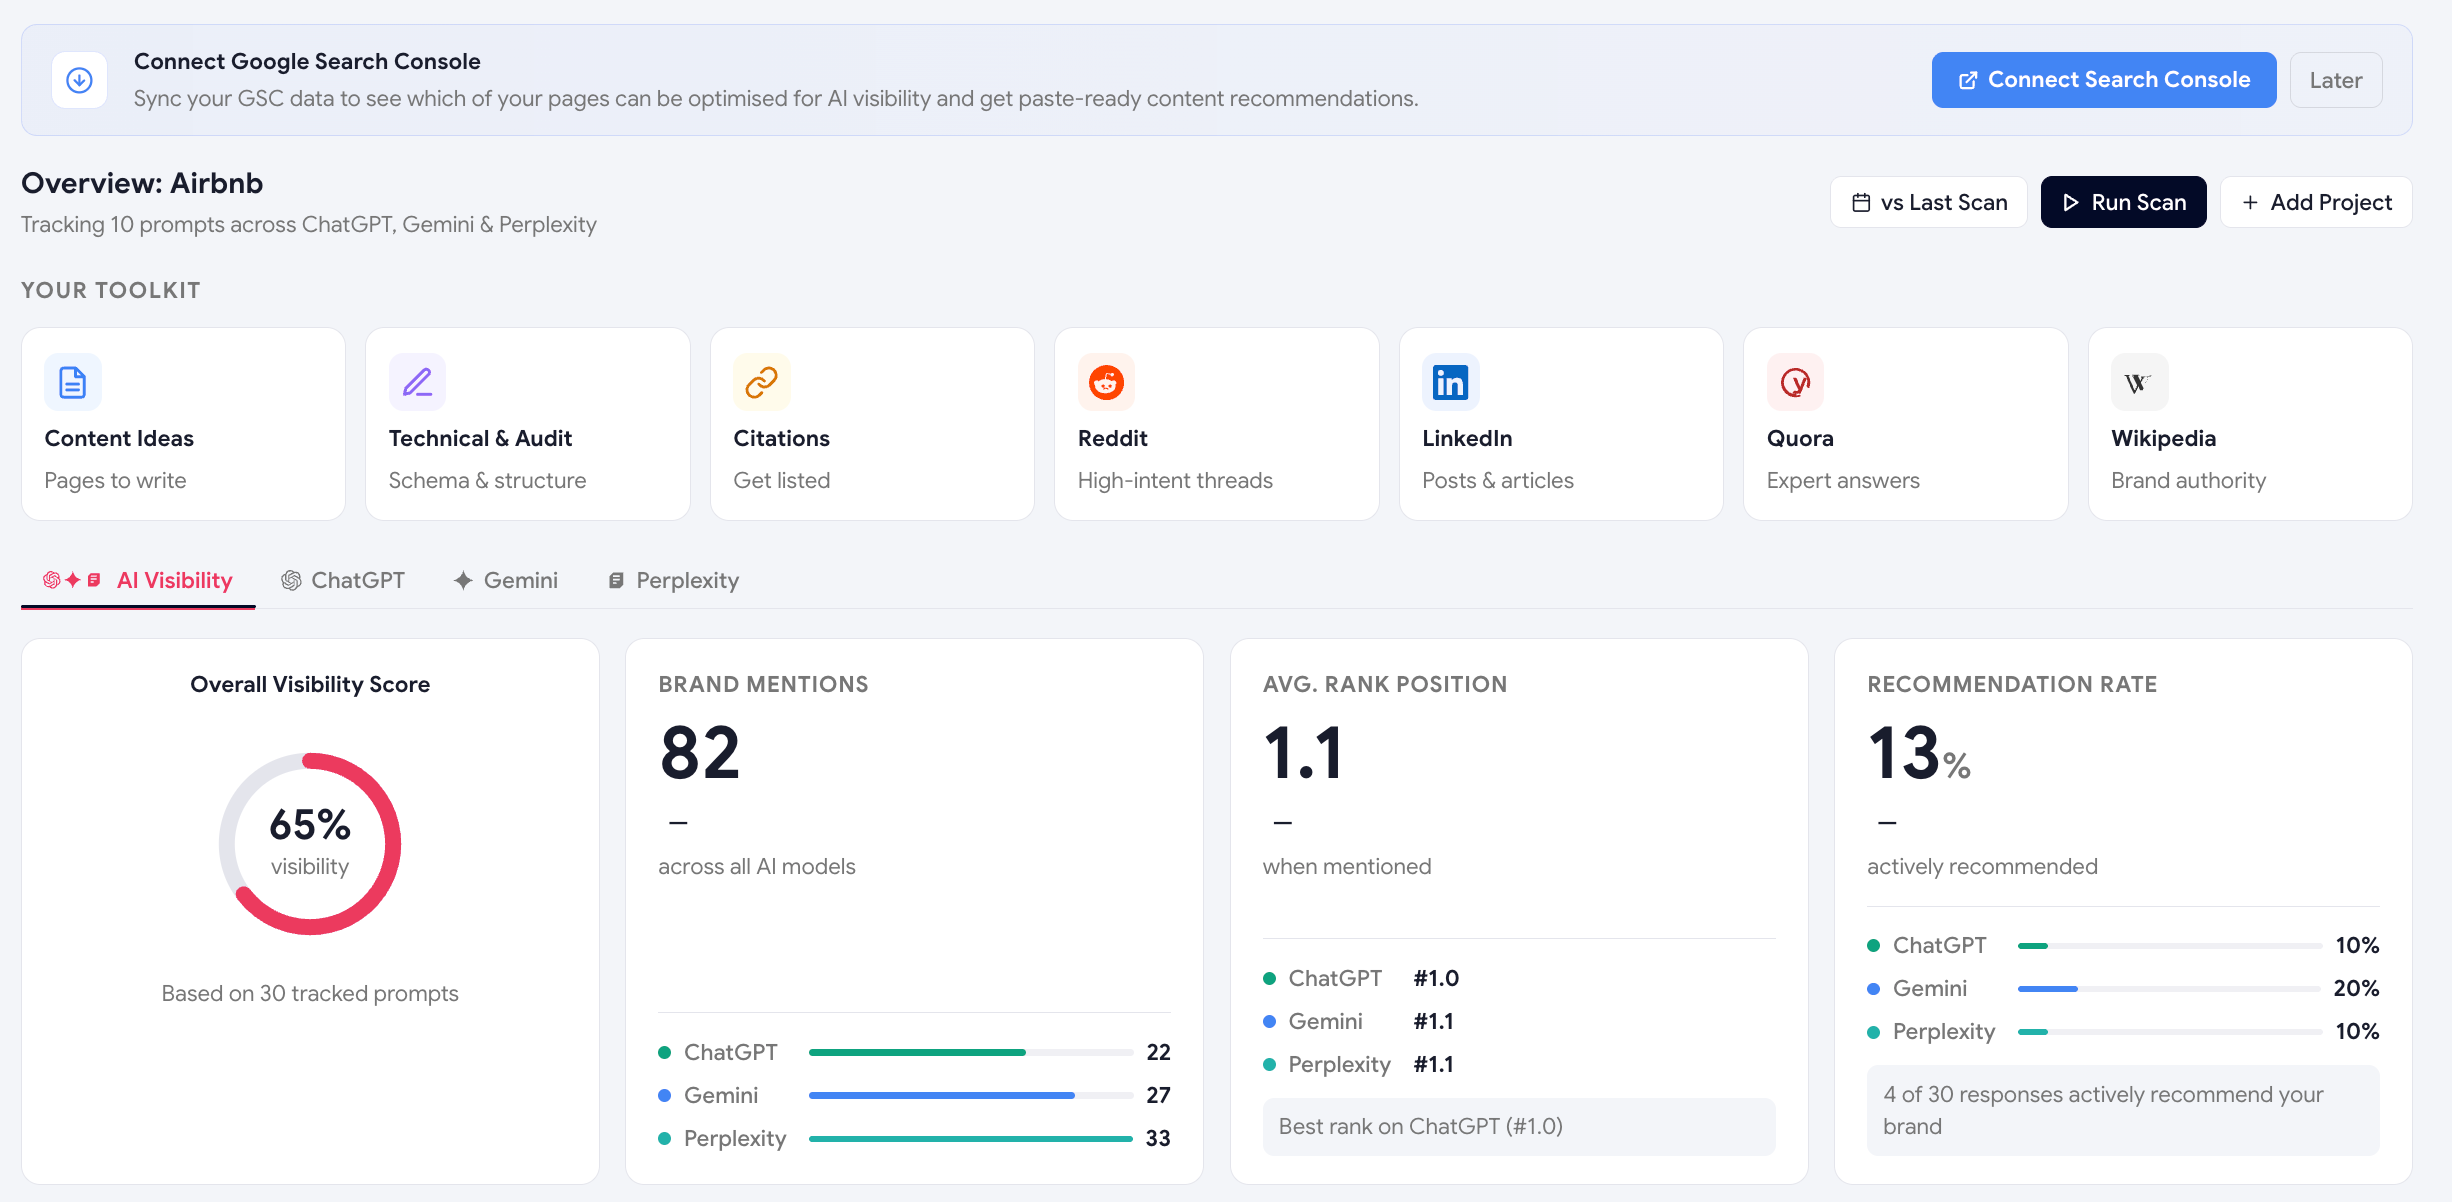Open the Quora Expert answers card
Image resolution: width=2452 pixels, height=1202 pixels.
pyautogui.click(x=1905, y=424)
